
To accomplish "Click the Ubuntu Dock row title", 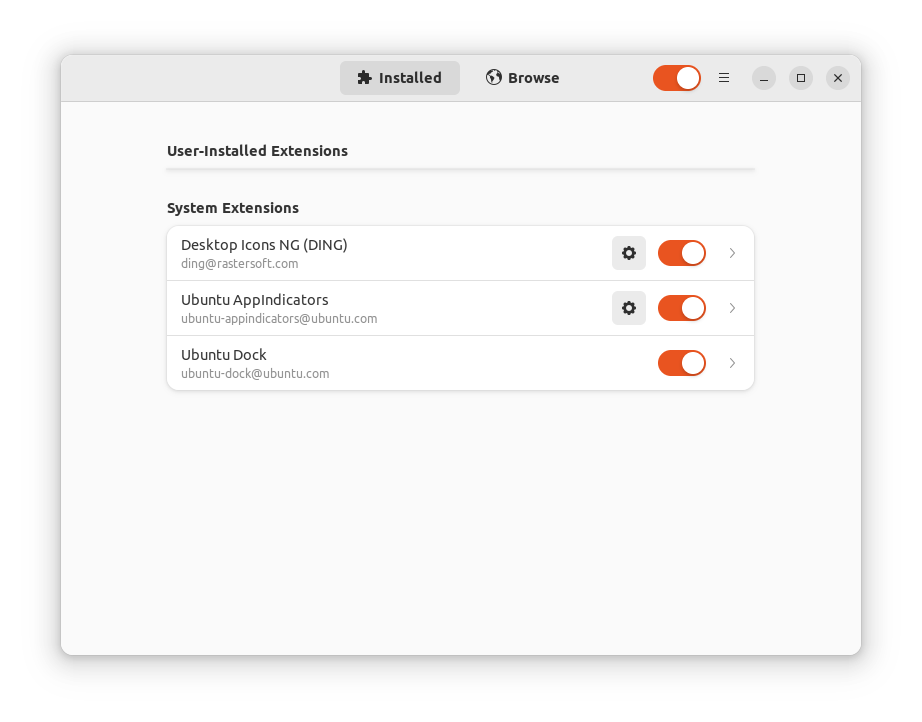I will click(224, 355).
